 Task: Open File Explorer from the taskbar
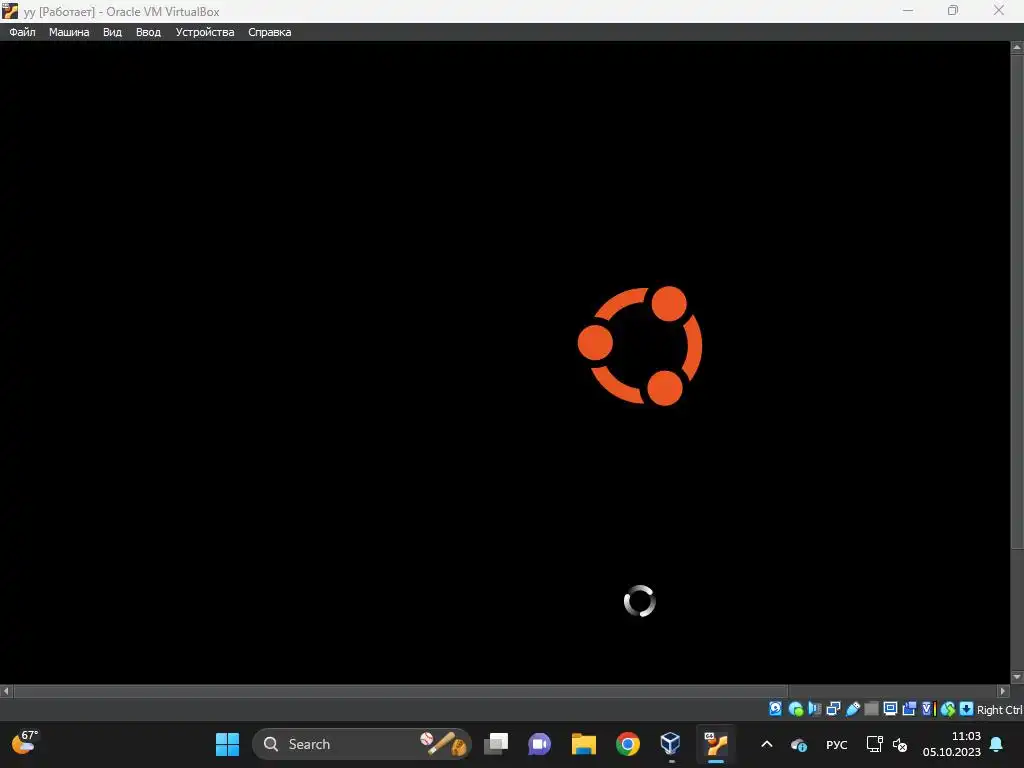583,744
